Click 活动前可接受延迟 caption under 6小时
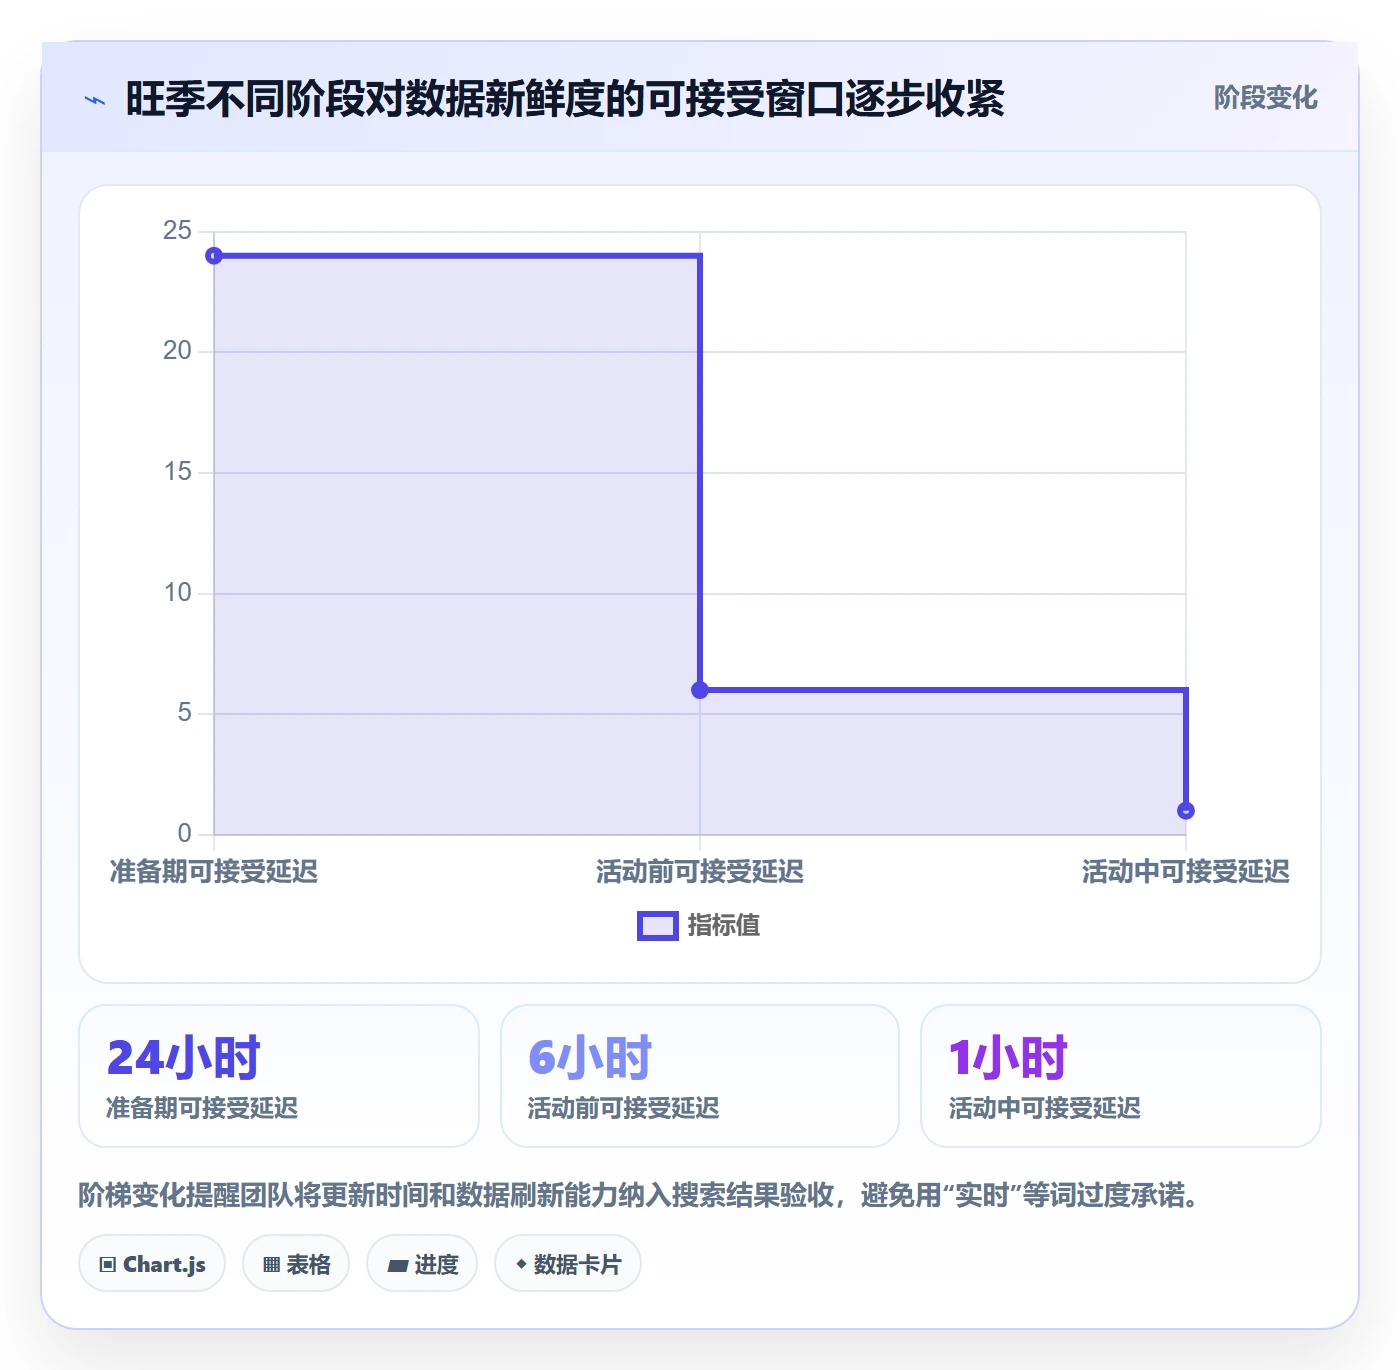Screen dimensions: 1400x1370 (623, 1108)
